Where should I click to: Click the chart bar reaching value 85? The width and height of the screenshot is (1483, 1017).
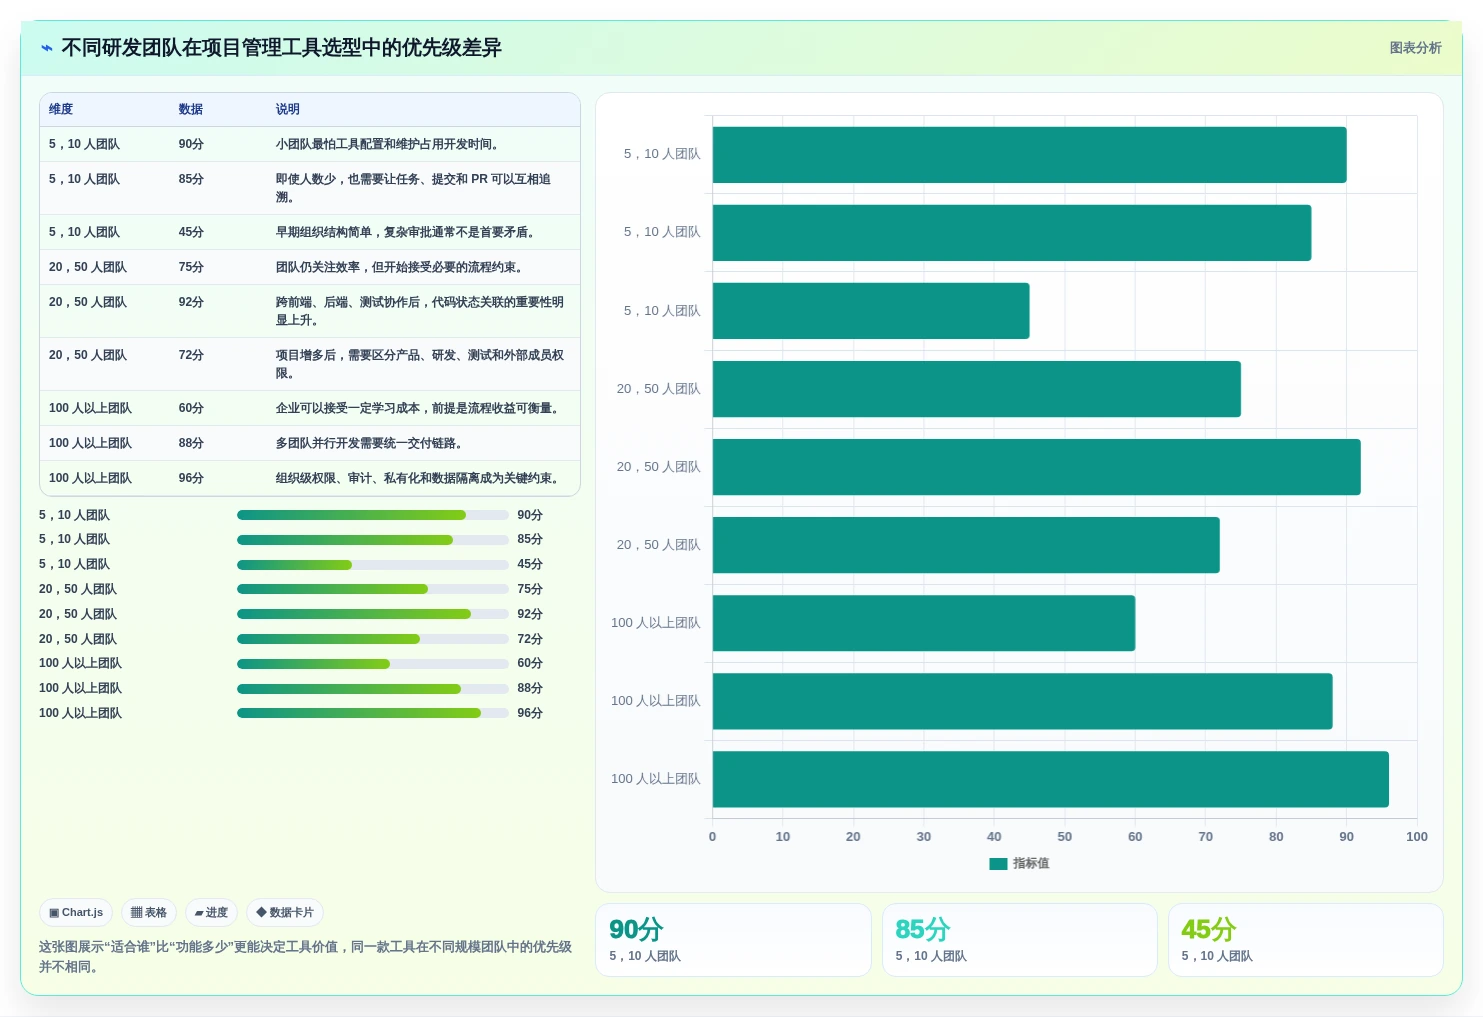1012,233
